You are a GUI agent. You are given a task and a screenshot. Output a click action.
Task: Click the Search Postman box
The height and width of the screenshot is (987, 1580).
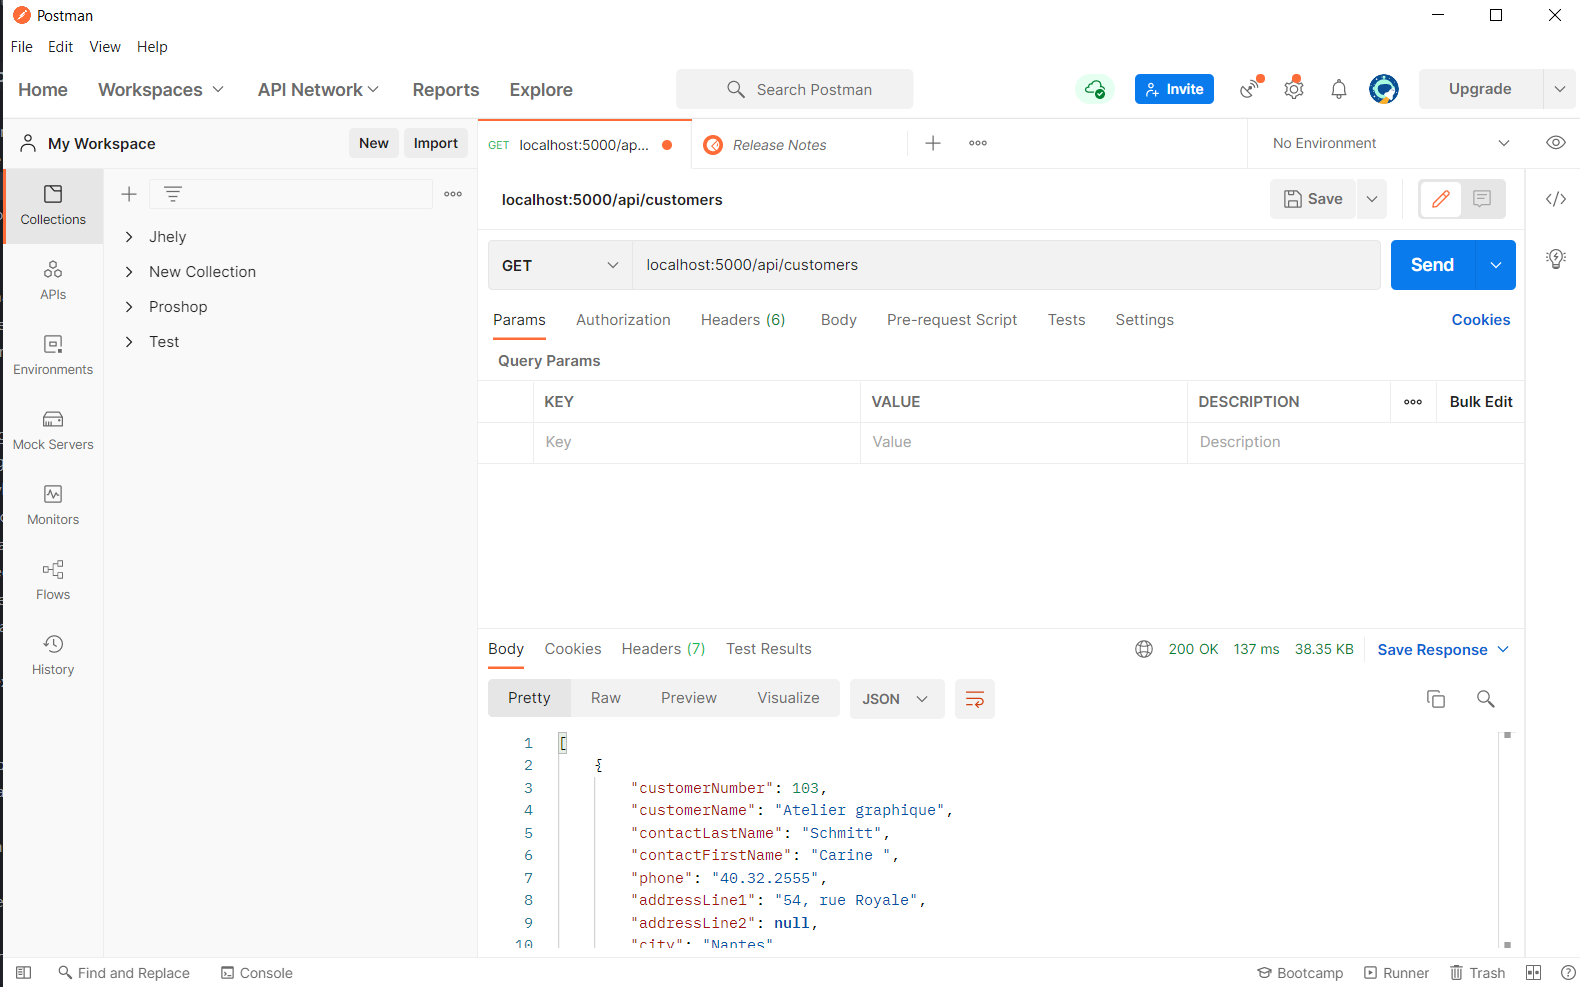pos(795,89)
